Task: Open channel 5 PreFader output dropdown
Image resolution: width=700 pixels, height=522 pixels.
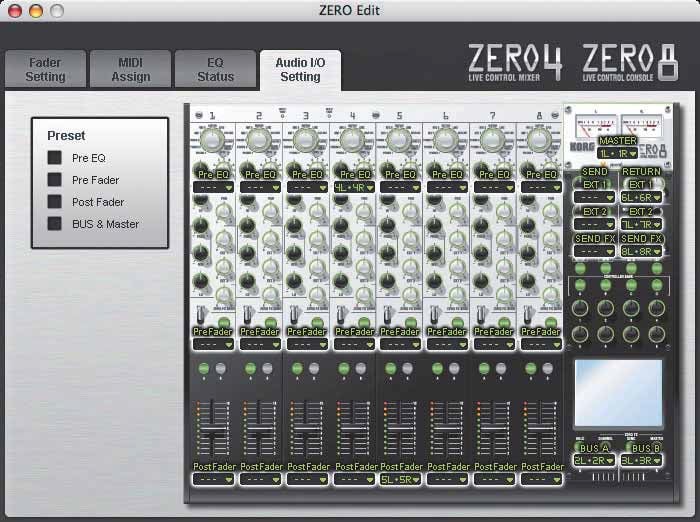Action: tap(400, 344)
